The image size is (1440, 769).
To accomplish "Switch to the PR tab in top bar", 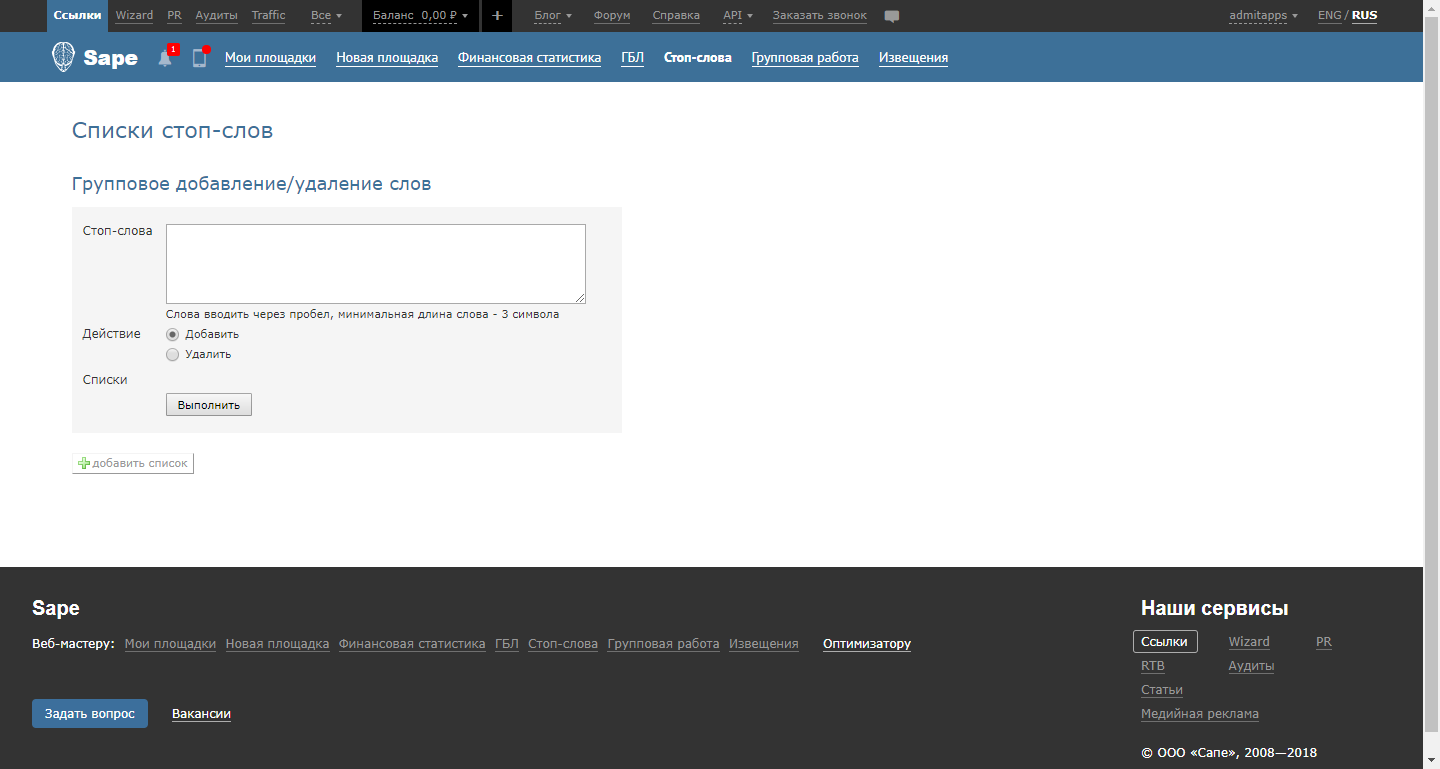I will (x=175, y=15).
